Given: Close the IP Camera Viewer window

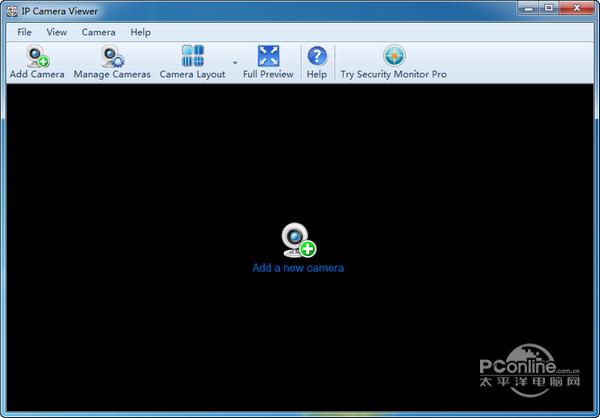Looking at the screenshot, I should point(577,8).
